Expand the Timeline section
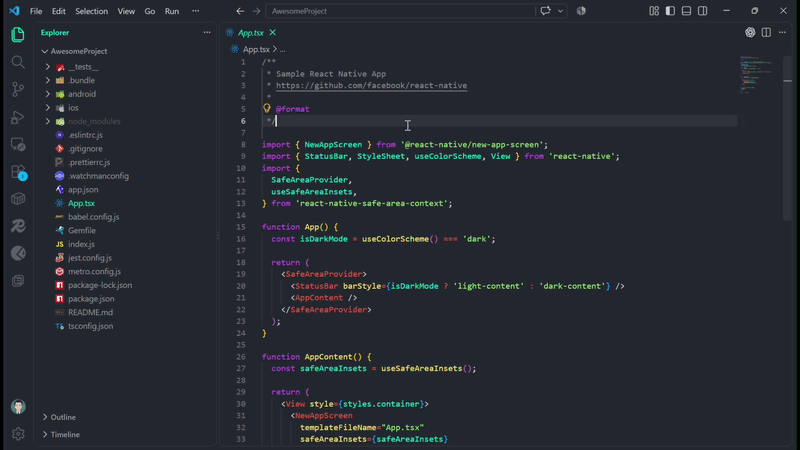800x450 pixels. pos(45,434)
